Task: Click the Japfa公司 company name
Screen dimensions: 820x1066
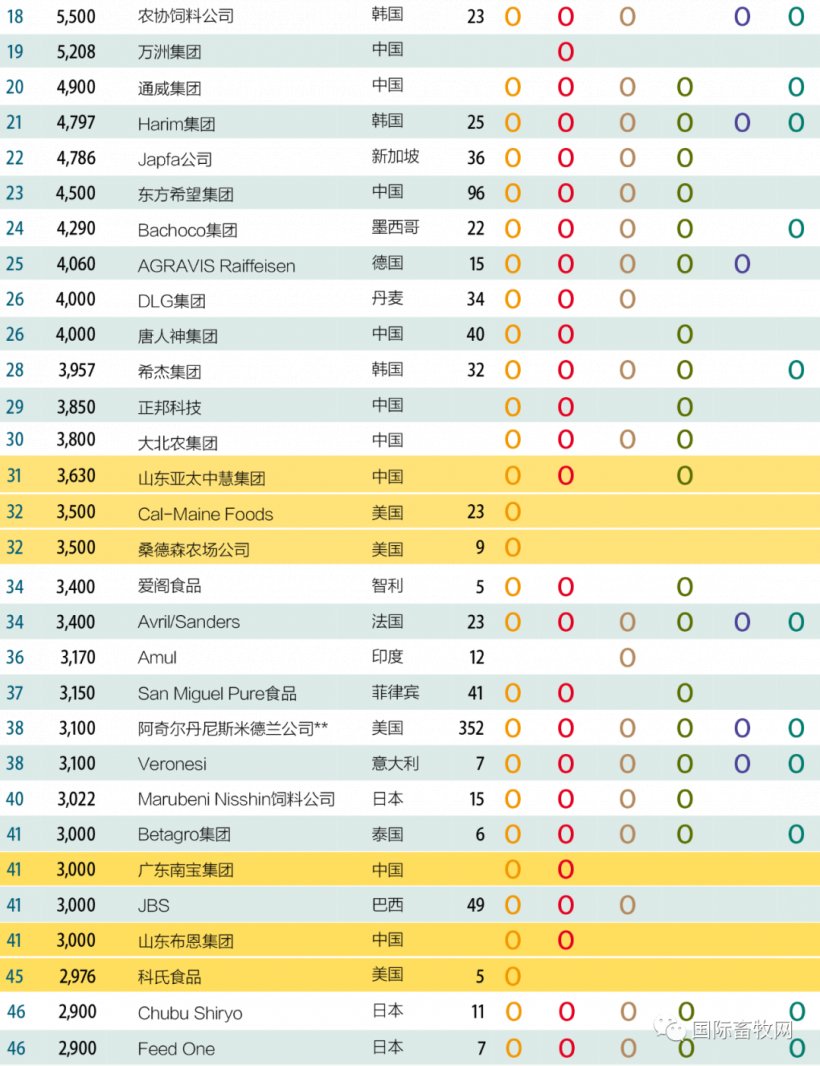Action: (175, 159)
